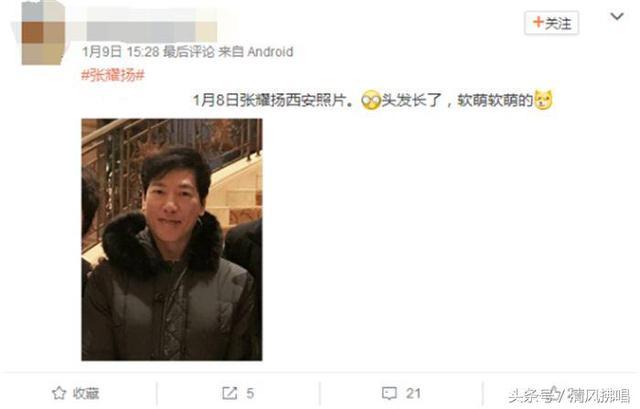Expand the chevron menu beside follow button
This screenshot has width=640, height=409.
click(616, 17)
